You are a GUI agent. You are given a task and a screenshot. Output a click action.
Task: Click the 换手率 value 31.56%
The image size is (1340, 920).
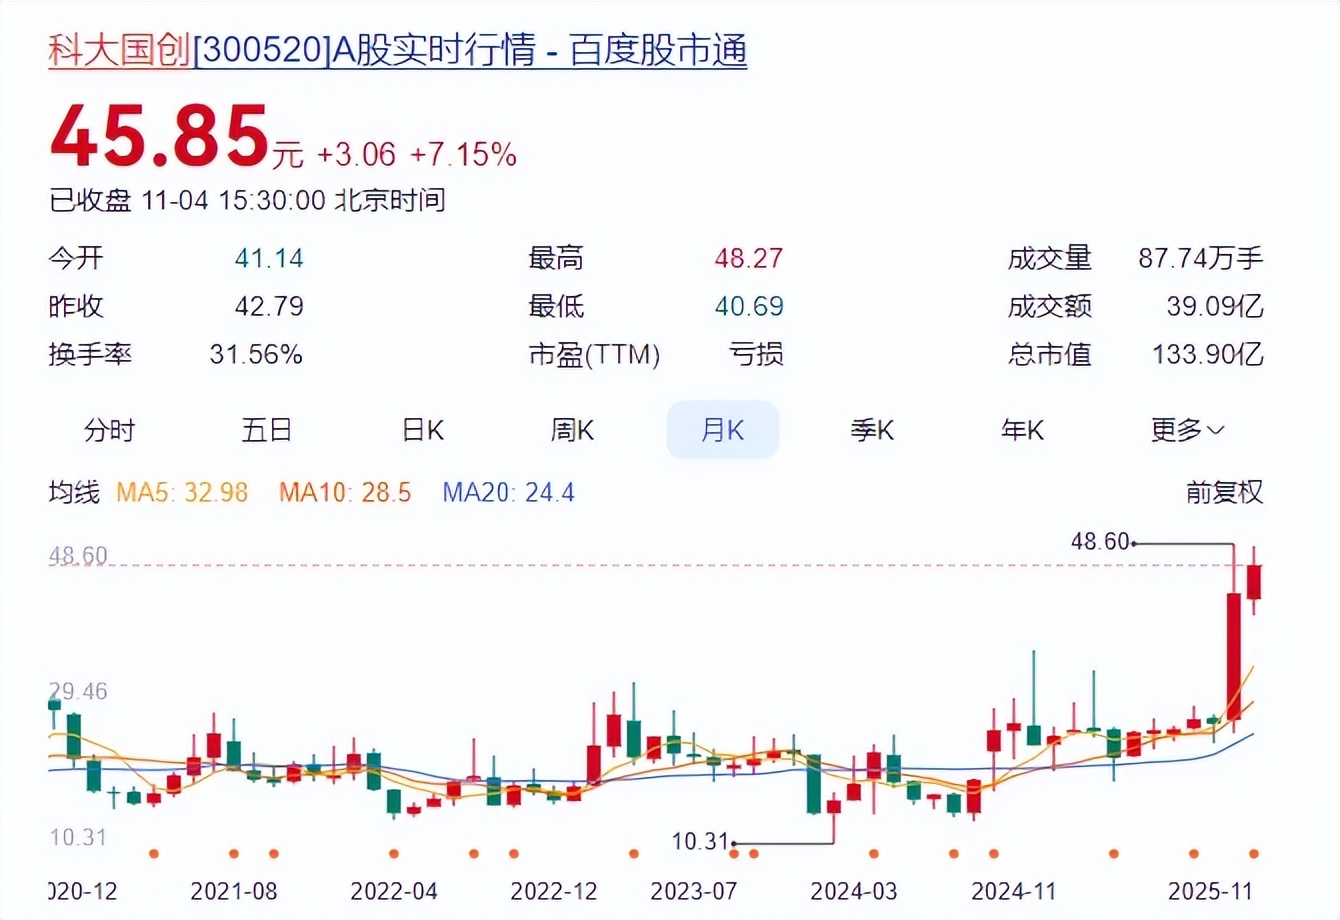[256, 354]
